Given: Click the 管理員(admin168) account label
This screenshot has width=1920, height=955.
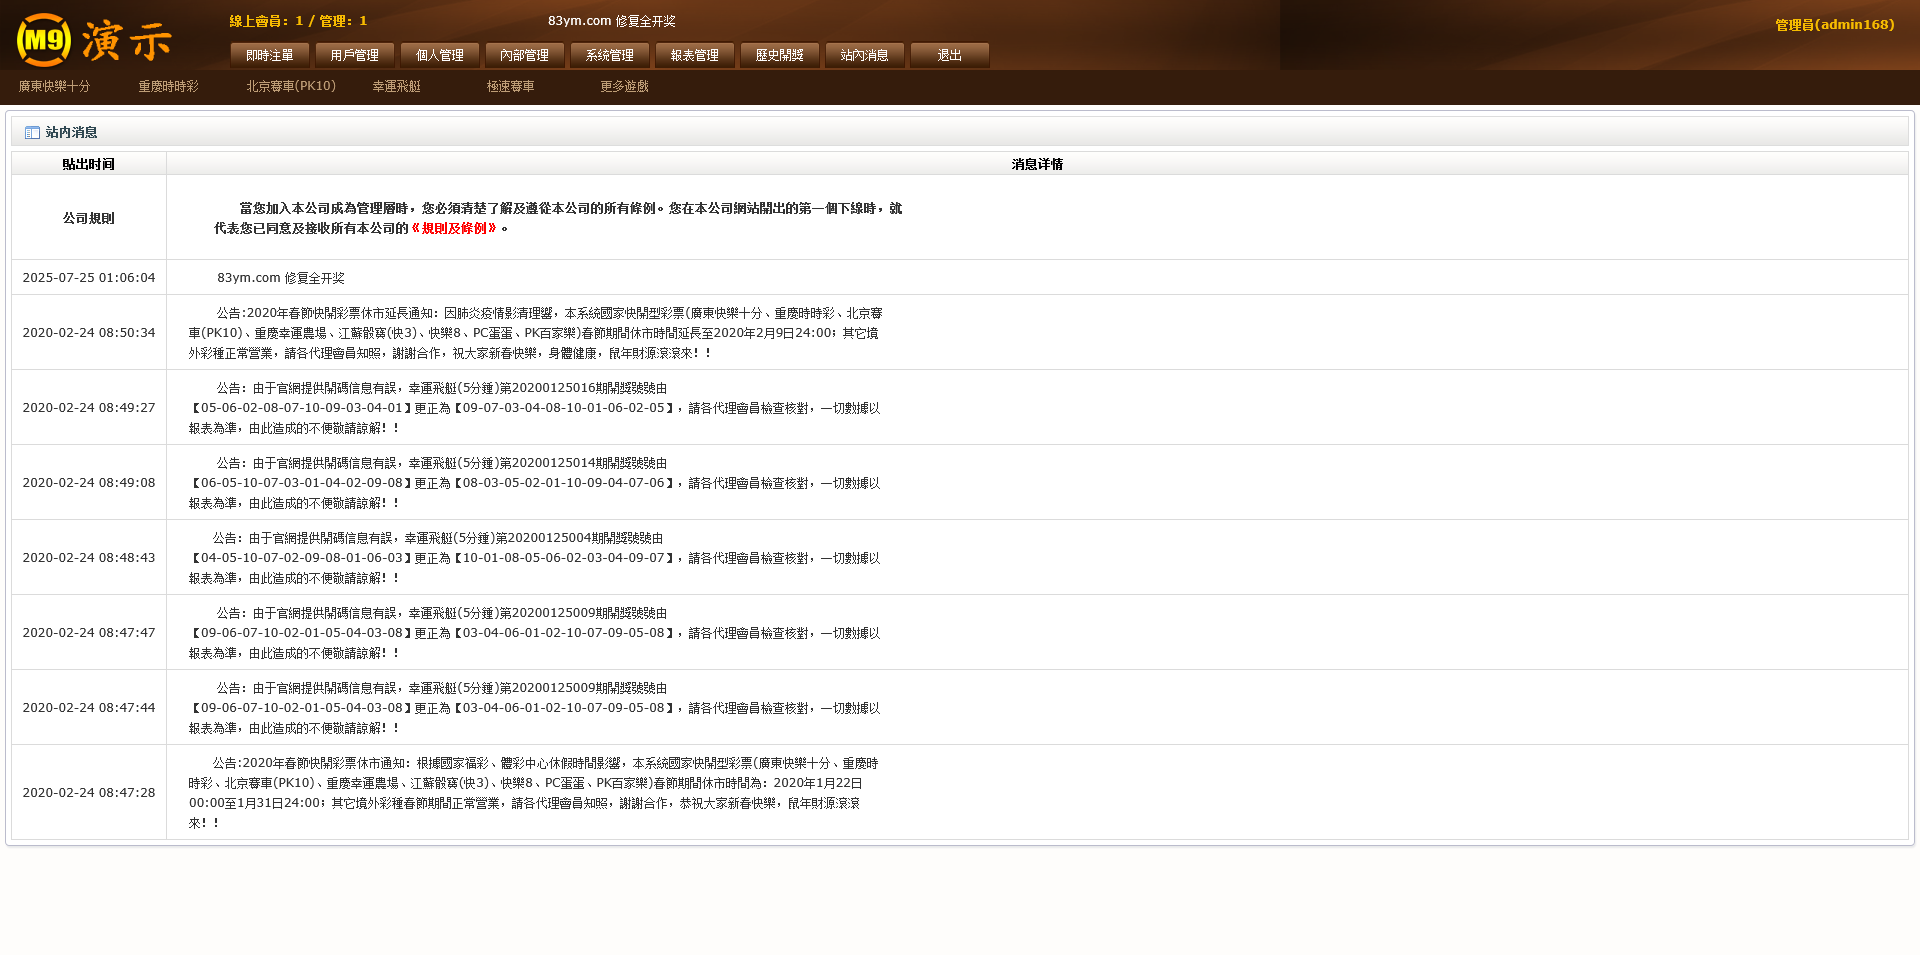Looking at the screenshot, I should tap(1834, 25).
